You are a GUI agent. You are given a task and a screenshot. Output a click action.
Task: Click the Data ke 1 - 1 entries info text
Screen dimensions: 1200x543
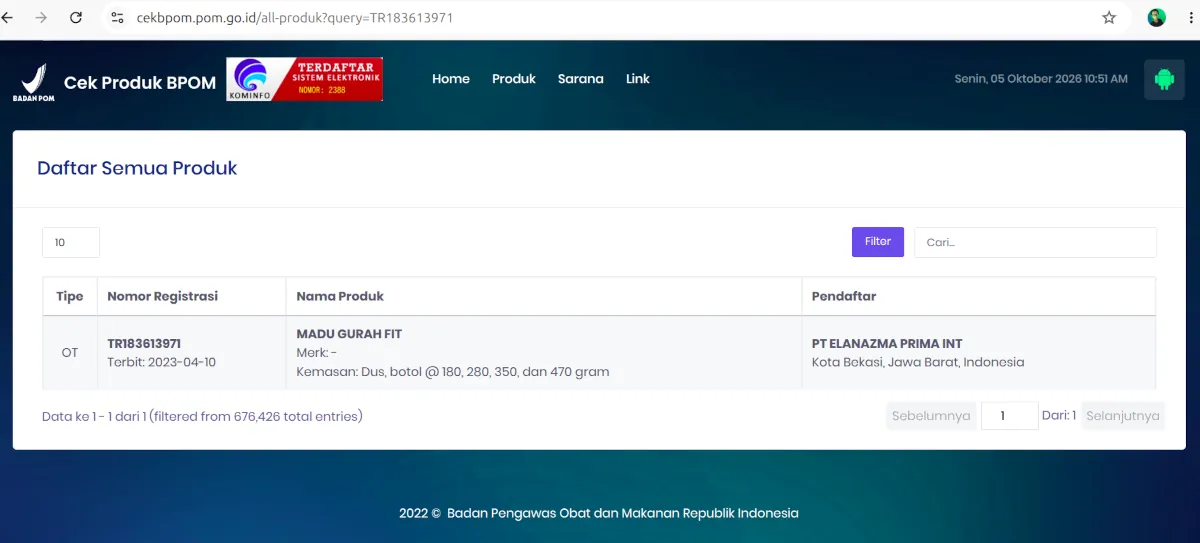coord(202,416)
